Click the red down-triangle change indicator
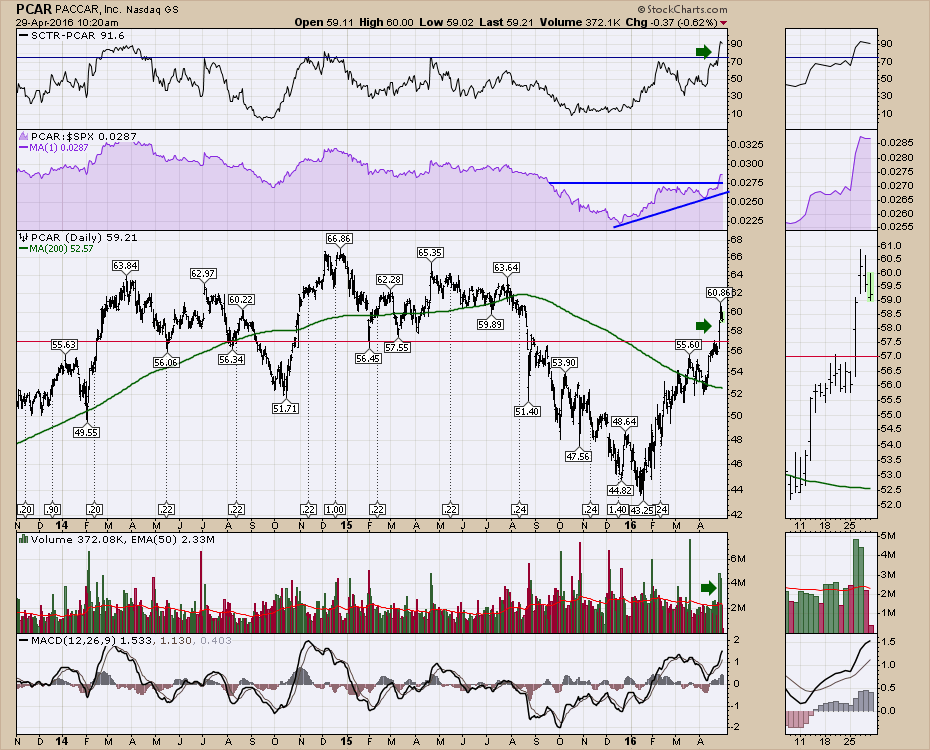The height and width of the screenshot is (750, 930). pyautogui.click(x=723, y=23)
